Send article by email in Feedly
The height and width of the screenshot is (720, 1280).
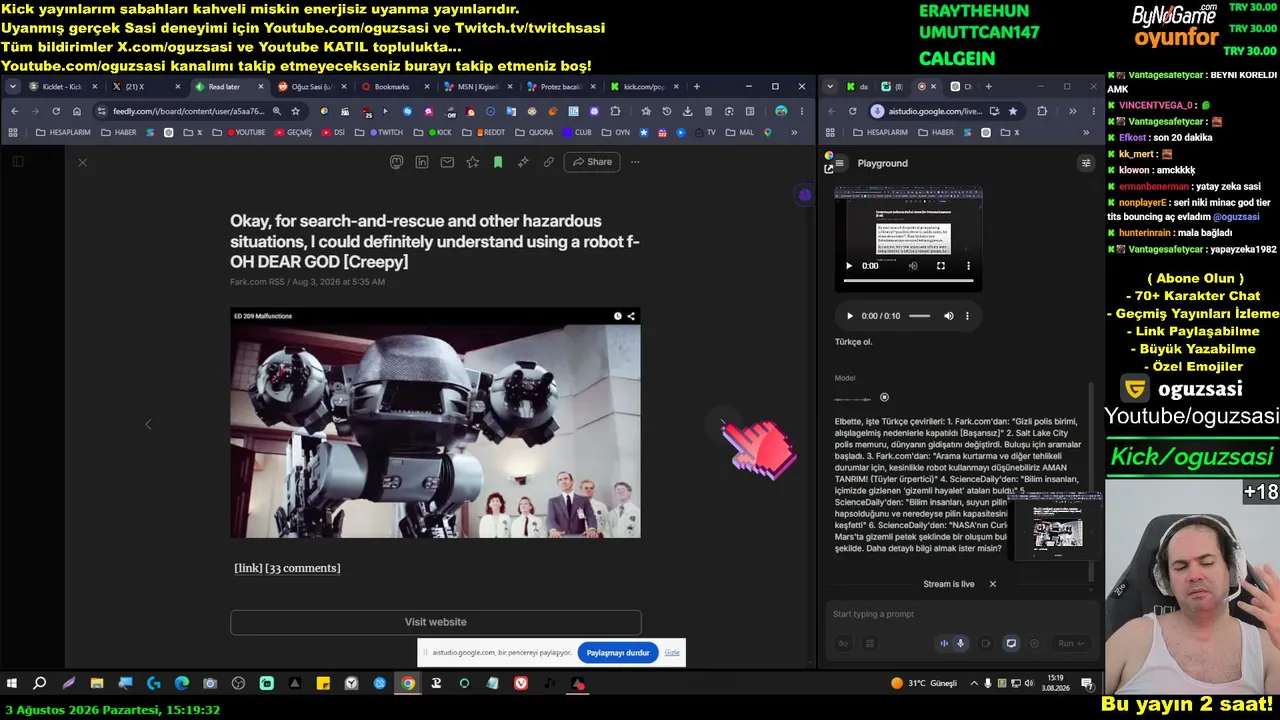(x=447, y=162)
